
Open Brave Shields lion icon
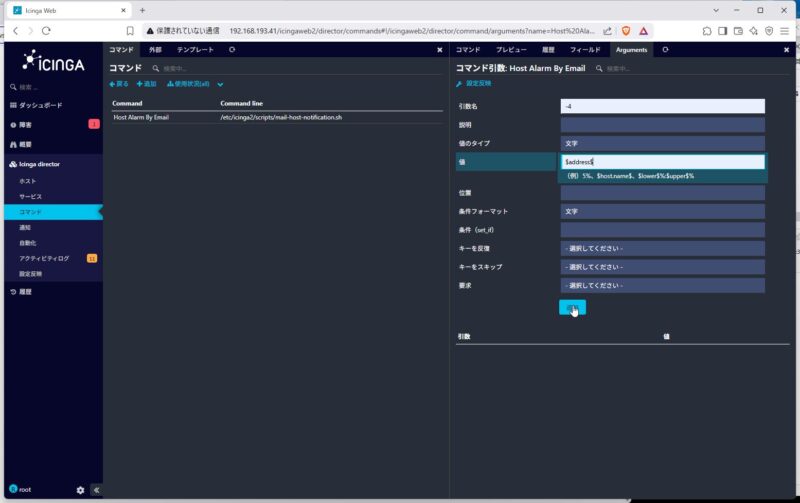pyautogui.click(x=626, y=31)
